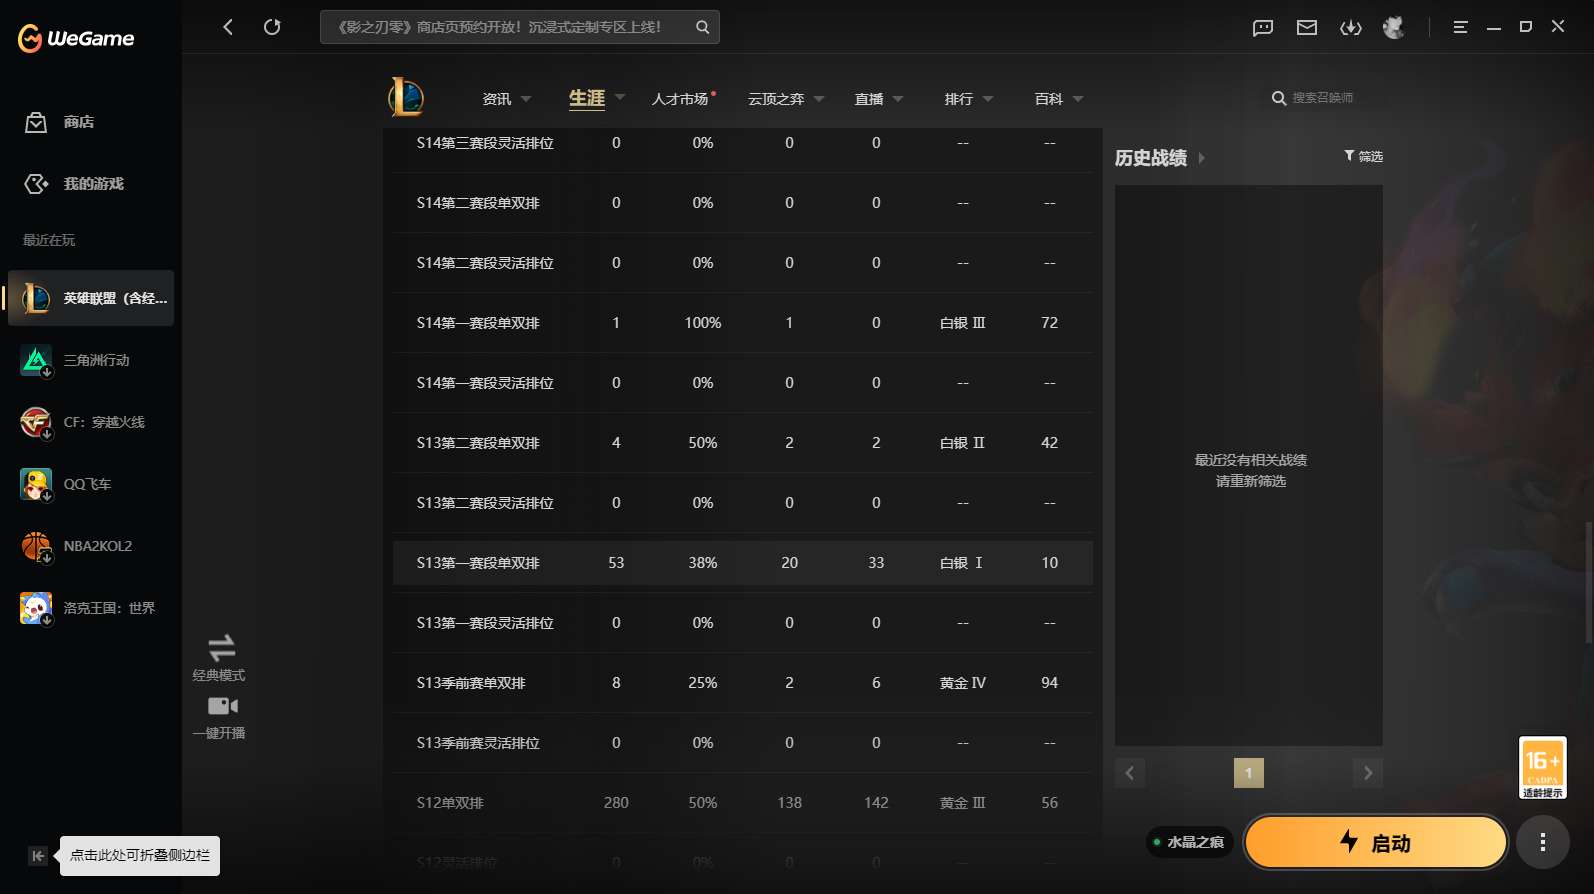Viewport: 1594px width, 894px height.
Task: Select 洛克王国: 世界 game entry
Action: tap(91, 608)
